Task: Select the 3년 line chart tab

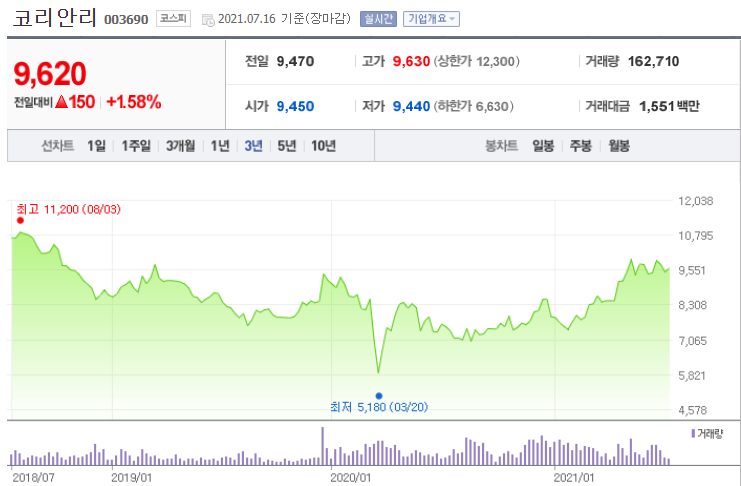Action: 253,146
